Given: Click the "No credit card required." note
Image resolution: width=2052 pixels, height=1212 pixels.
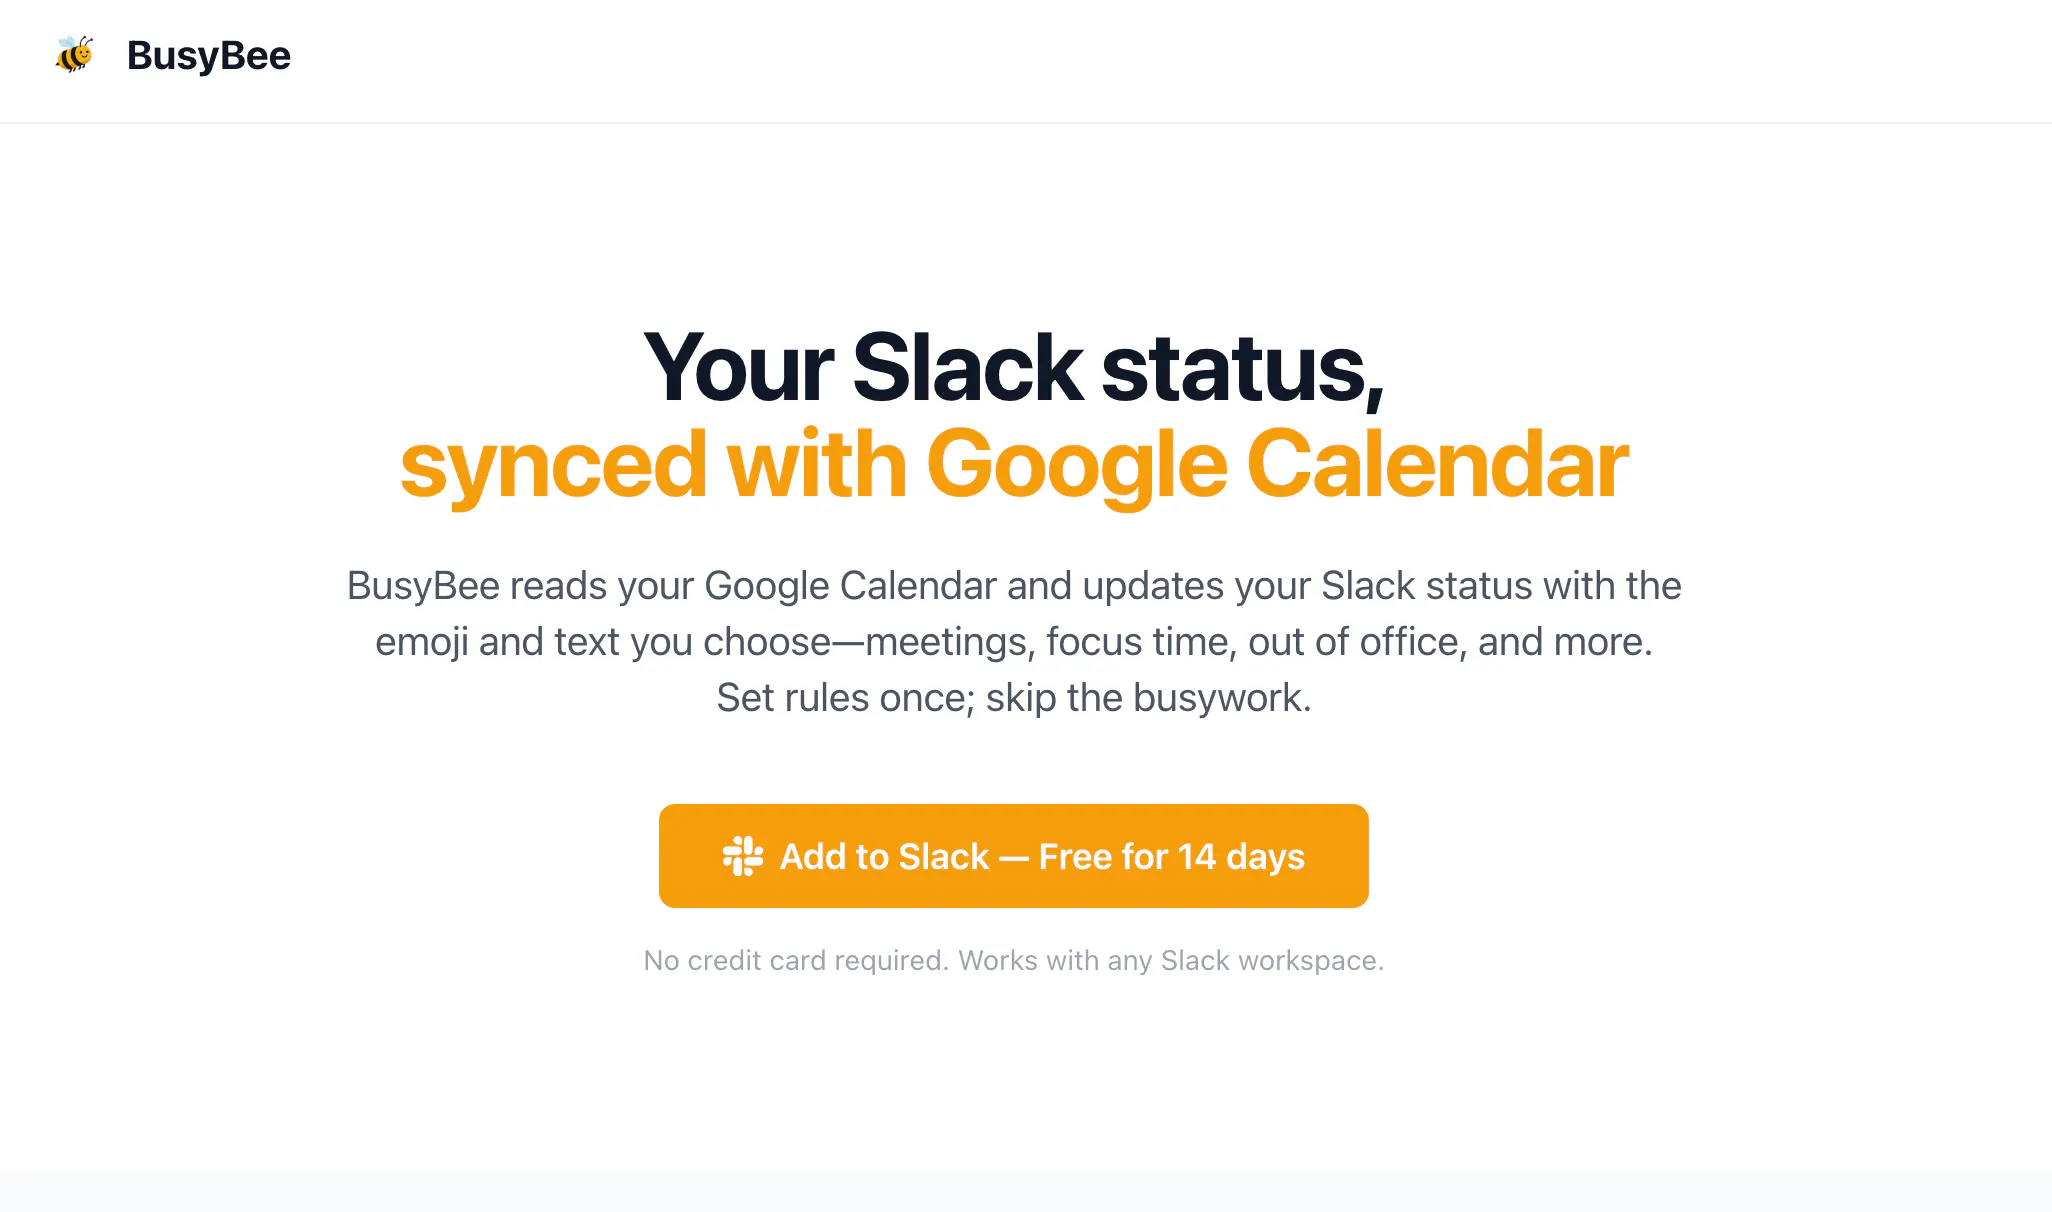Looking at the screenshot, I should pyautogui.click(x=796, y=960).
